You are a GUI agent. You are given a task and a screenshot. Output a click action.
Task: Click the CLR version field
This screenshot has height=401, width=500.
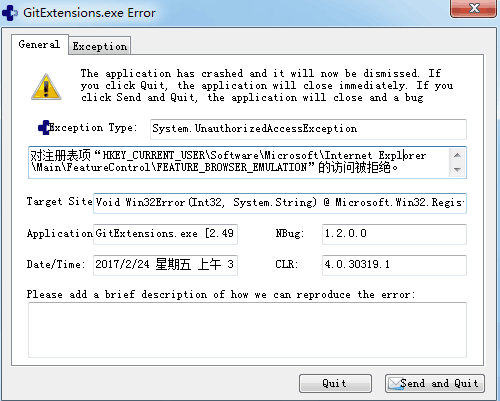coord(394,265)
